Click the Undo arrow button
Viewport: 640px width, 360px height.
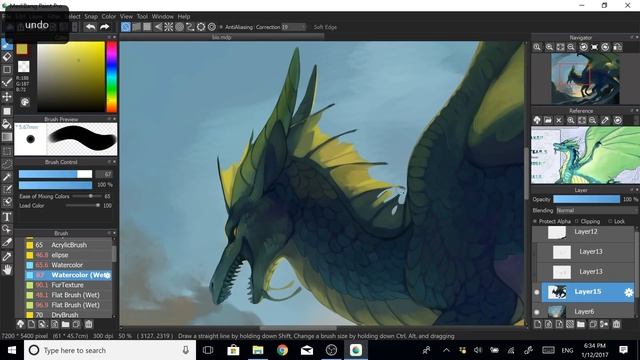click(90, 27)
